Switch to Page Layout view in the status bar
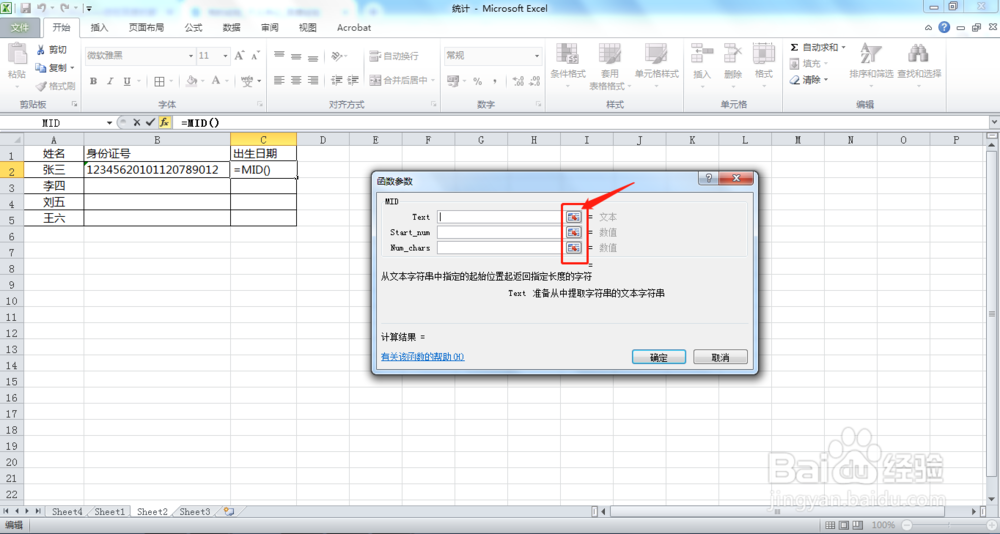 coord(844,525)
